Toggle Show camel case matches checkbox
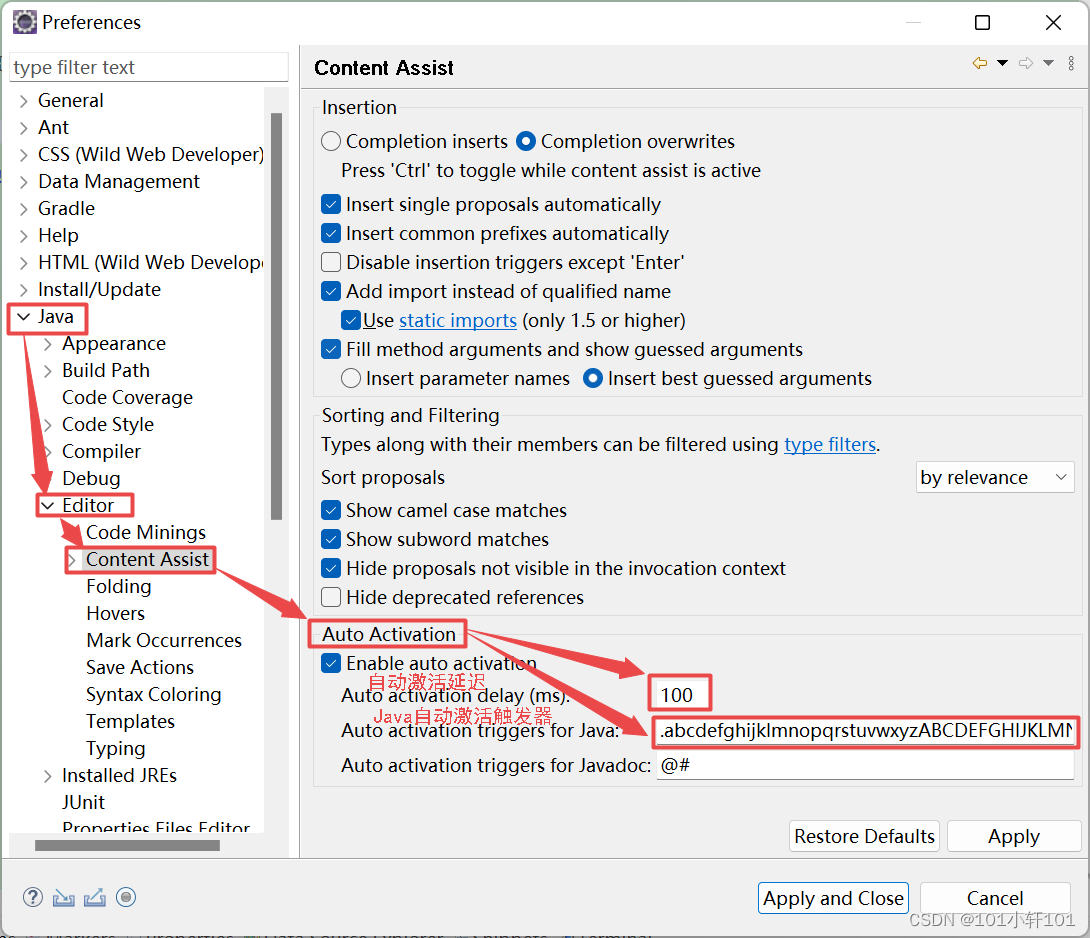The image size is (1090, 938). click(331, 510)
